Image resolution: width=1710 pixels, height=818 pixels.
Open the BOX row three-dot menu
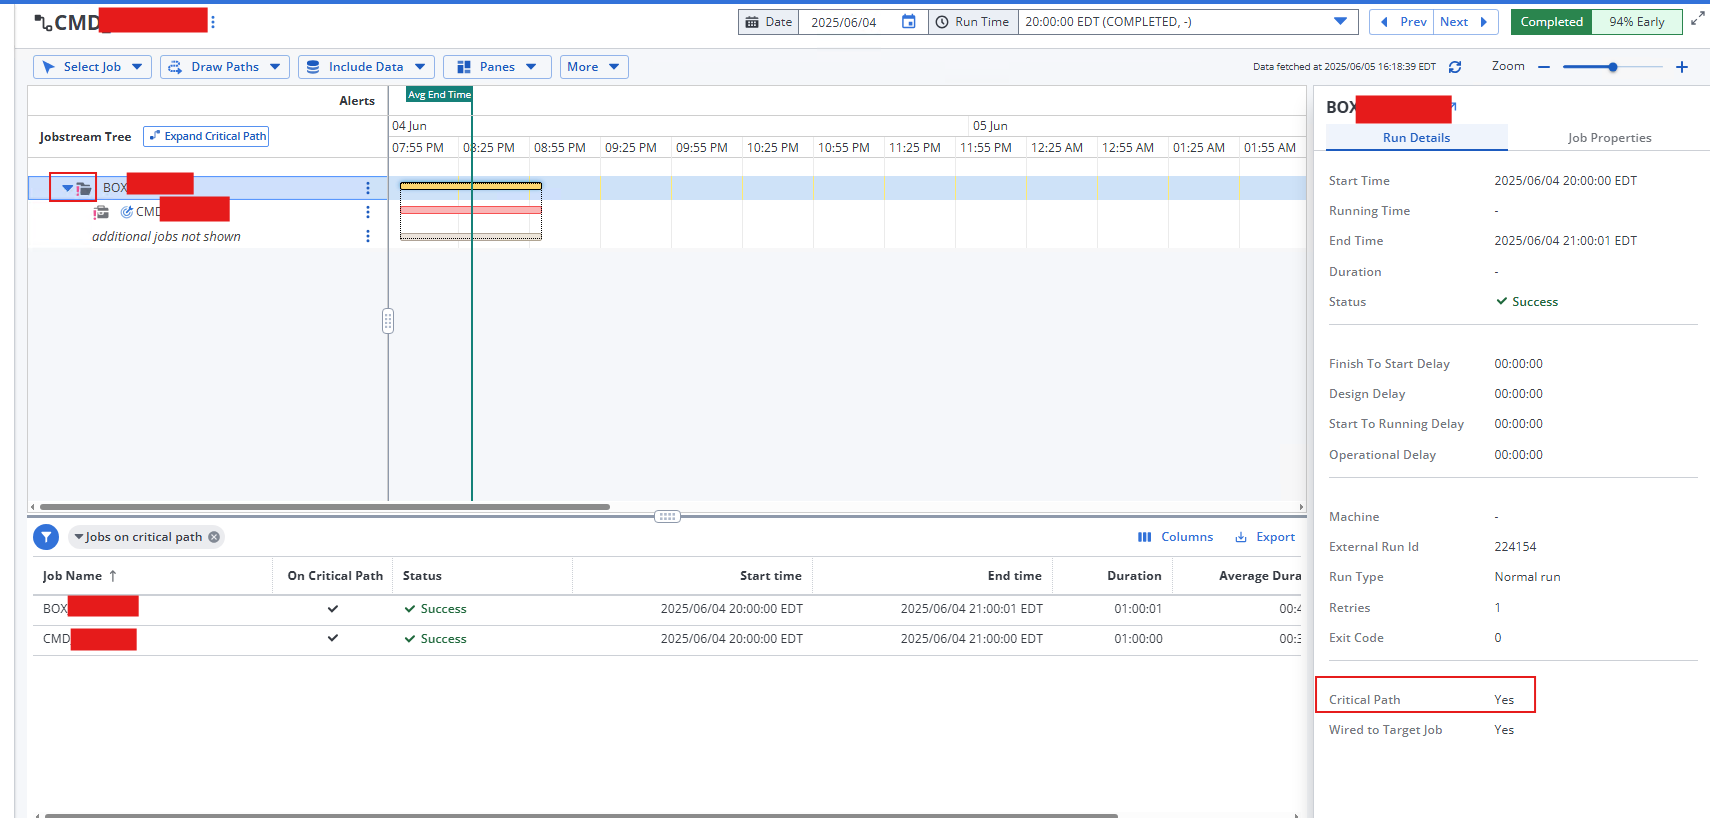click(368, 188)
